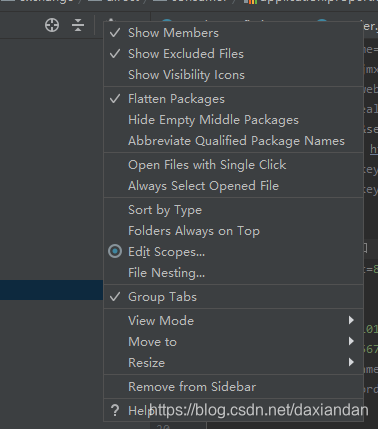The image size is (378, 429).
Task: Choose Remove from Sidebar
Action: [233, 387]
